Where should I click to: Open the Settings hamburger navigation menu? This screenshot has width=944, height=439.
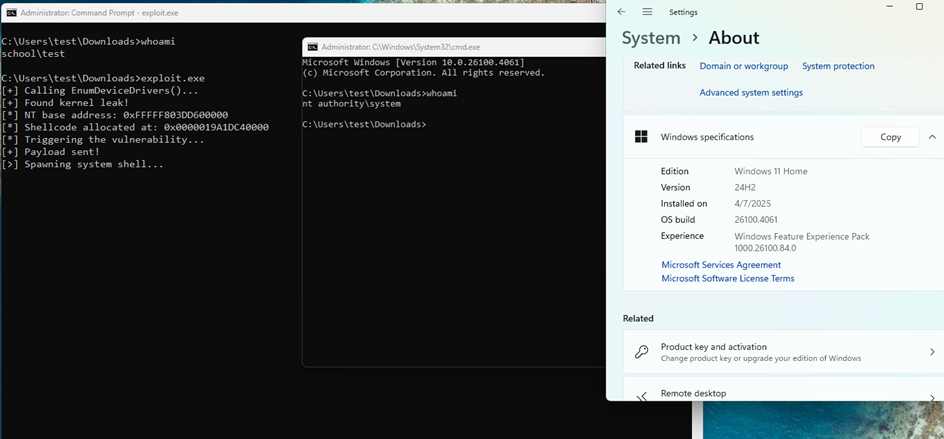coord(647,12)
